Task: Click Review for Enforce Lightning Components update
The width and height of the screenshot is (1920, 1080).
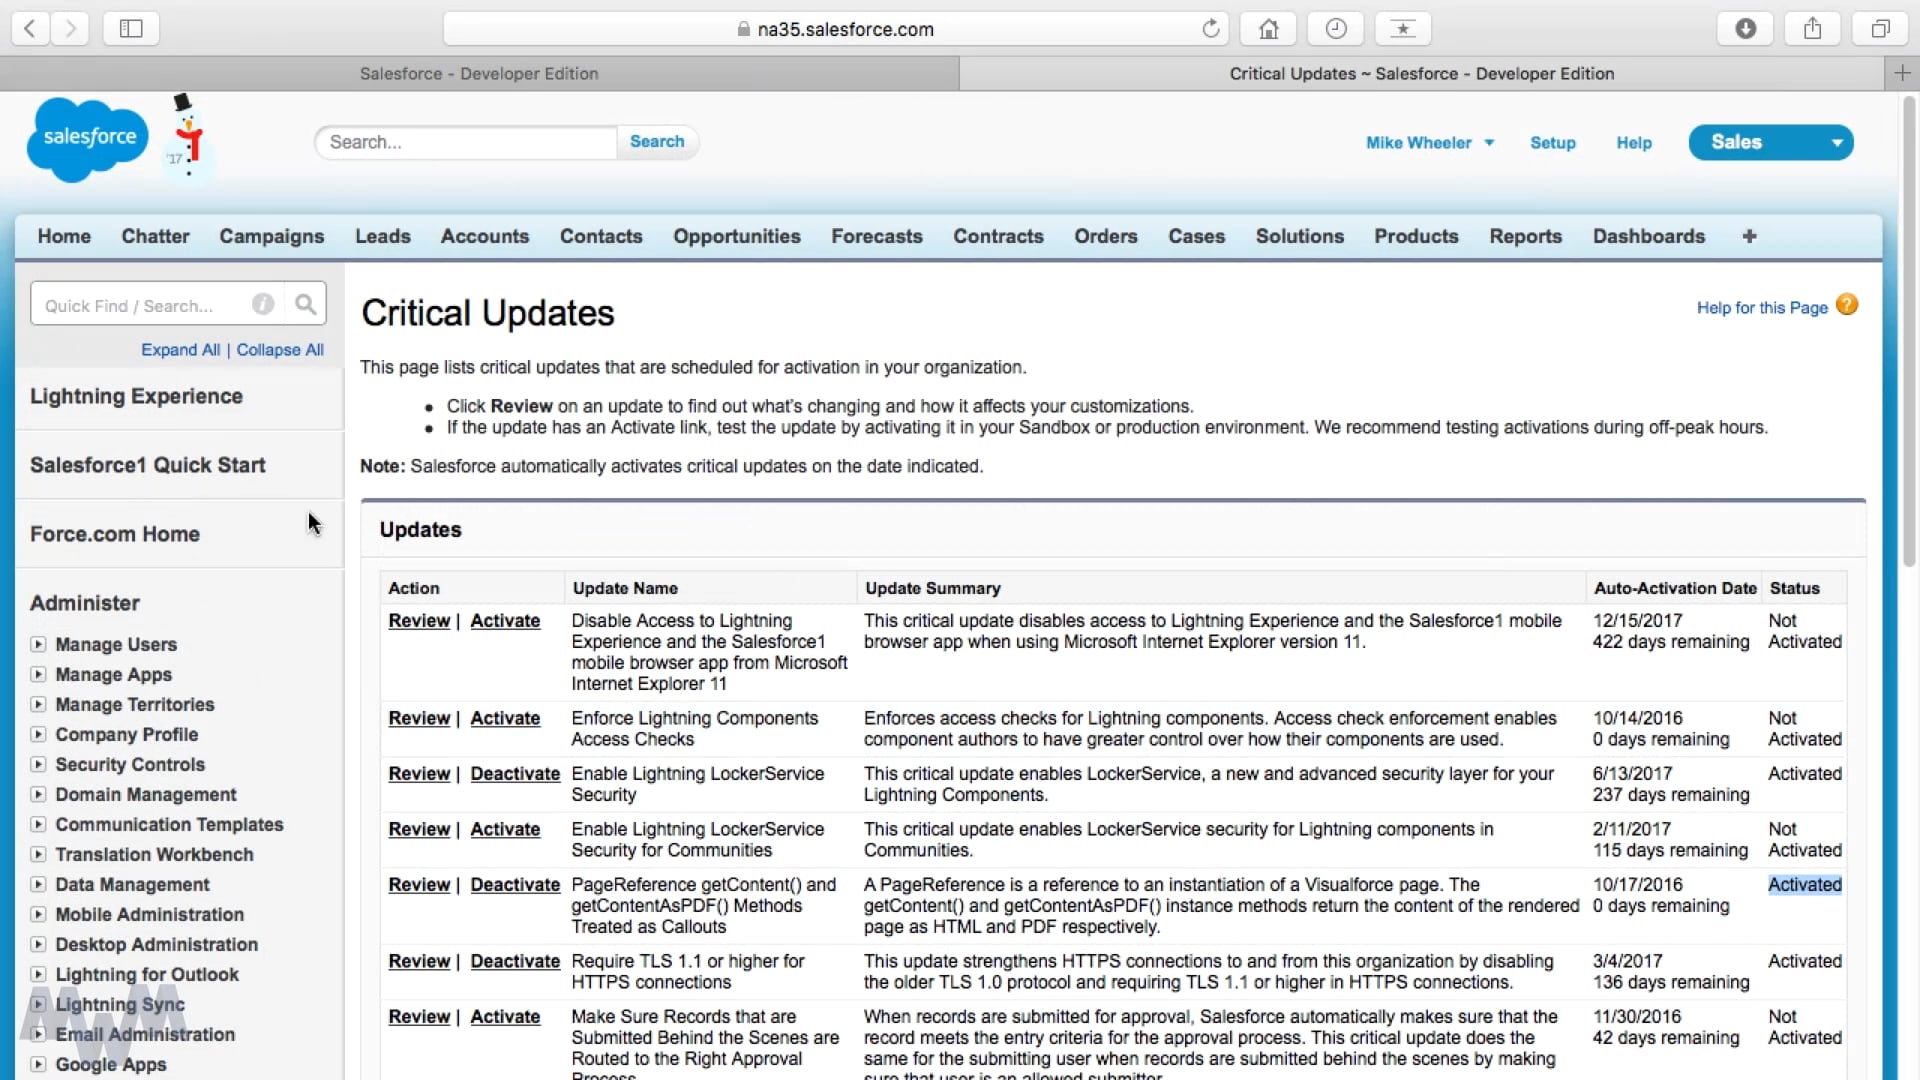Action: [419, 718]
